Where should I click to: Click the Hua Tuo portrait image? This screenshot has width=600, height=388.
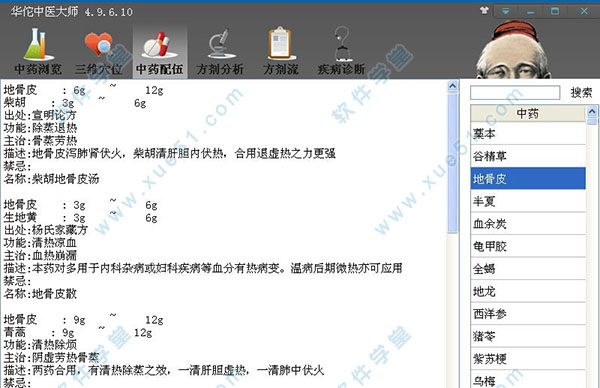click(x=513, y=50)
